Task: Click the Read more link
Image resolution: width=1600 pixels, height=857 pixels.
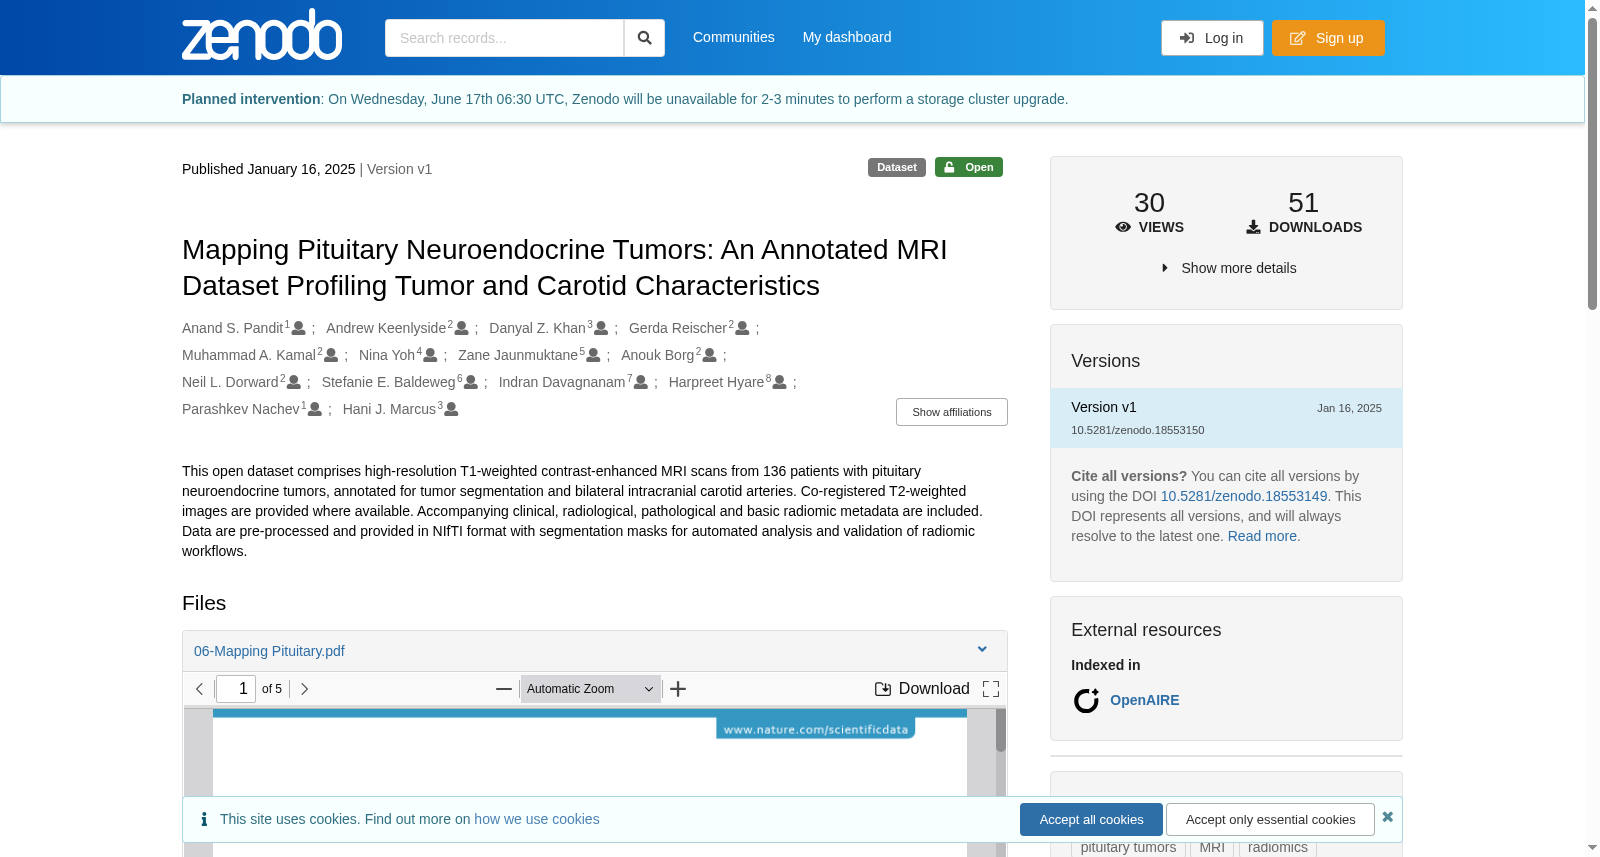Action: (1262, 536)
